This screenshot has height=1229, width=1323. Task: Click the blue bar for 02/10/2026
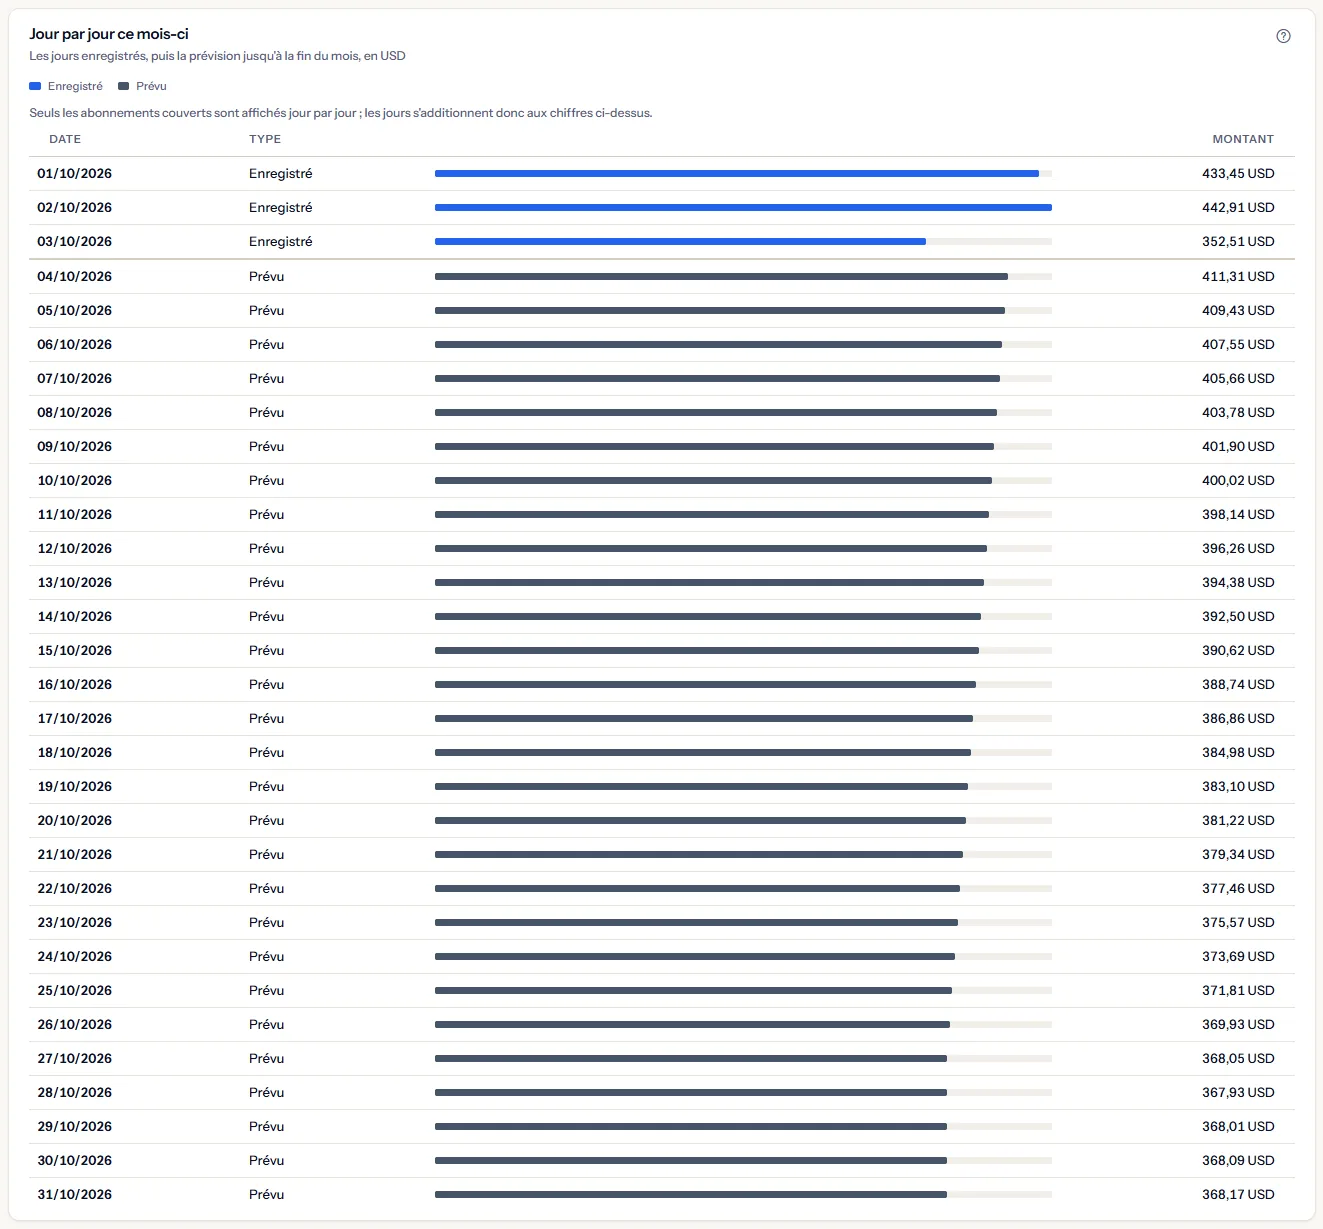[743, 207]
